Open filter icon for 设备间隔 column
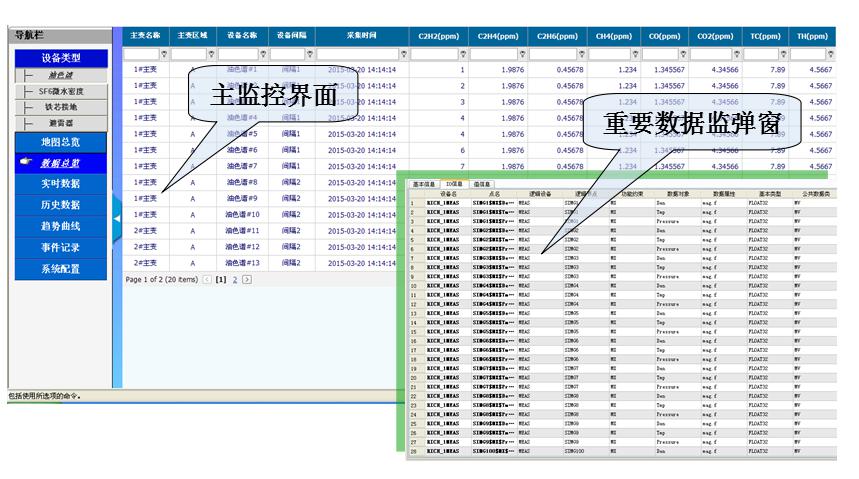859x479 pixels. click(310, 54)
